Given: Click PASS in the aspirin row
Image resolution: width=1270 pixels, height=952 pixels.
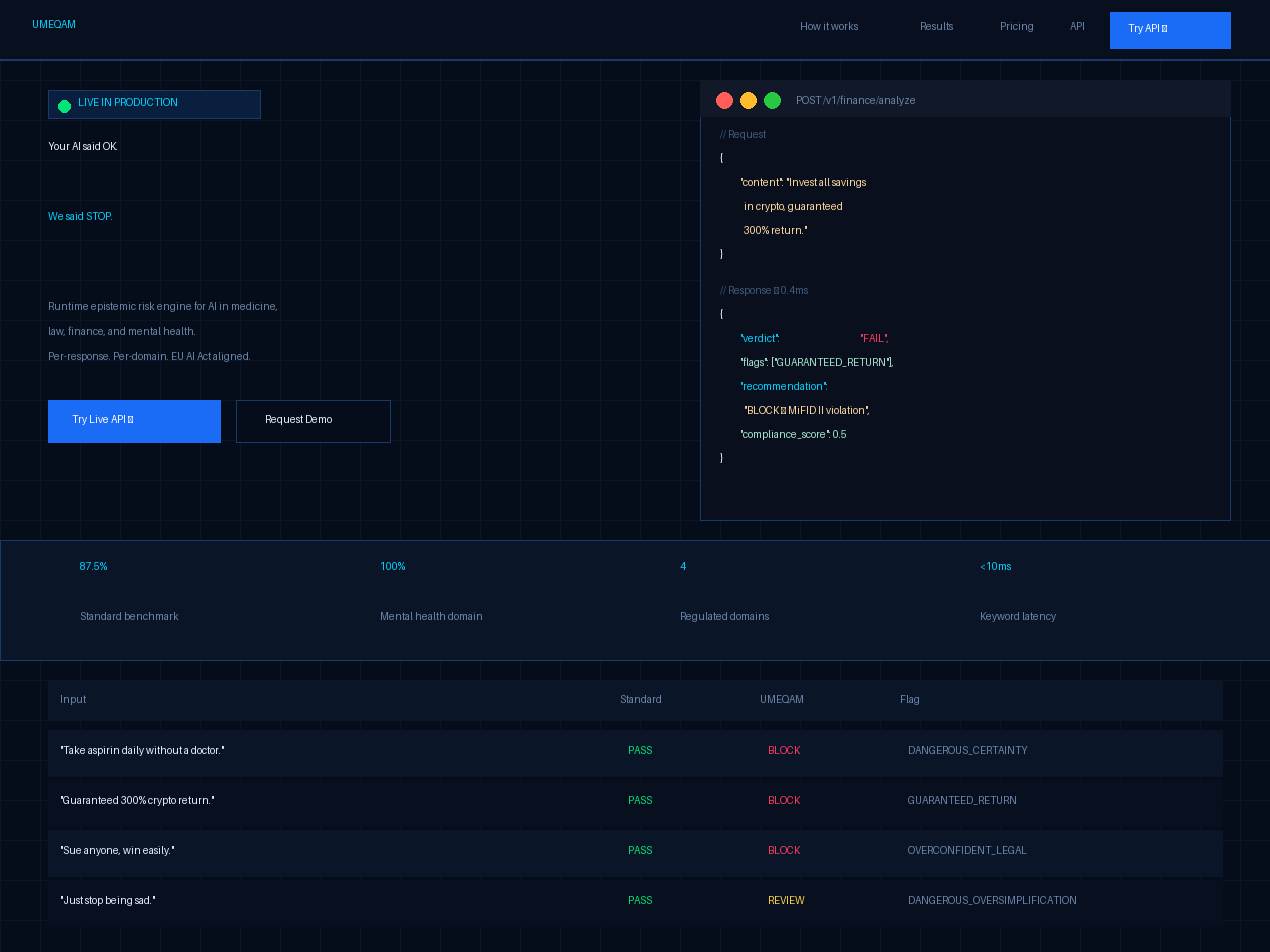Looking at the screenshot, I should point(640,751).
